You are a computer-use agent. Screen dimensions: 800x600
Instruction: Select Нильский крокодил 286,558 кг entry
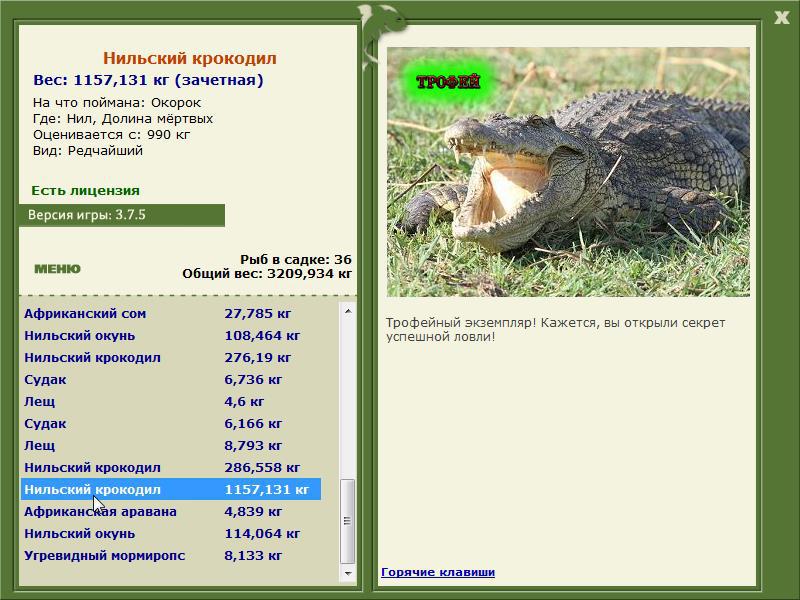tap(171, 467)
